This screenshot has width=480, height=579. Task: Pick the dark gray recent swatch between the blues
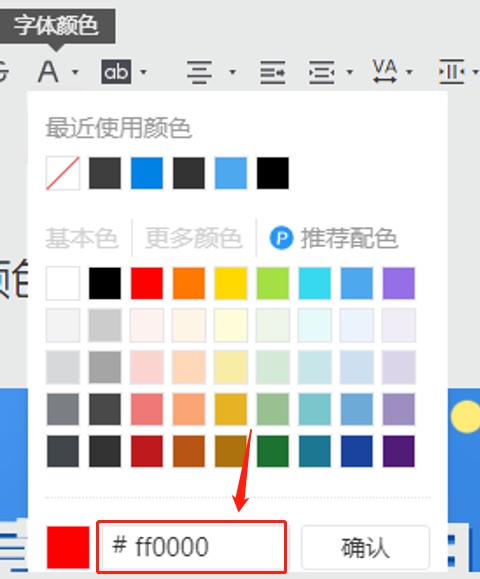[189, 173]
